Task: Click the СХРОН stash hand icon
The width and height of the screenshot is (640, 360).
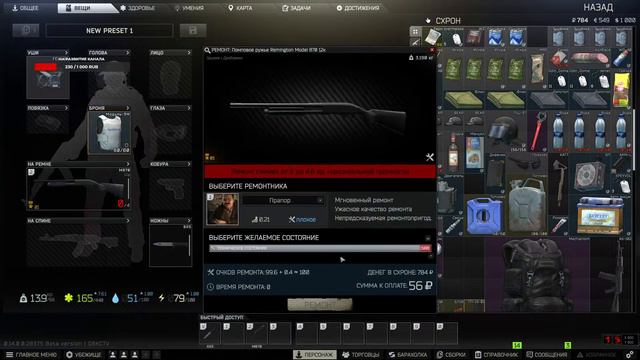Action: click(428, 20)
